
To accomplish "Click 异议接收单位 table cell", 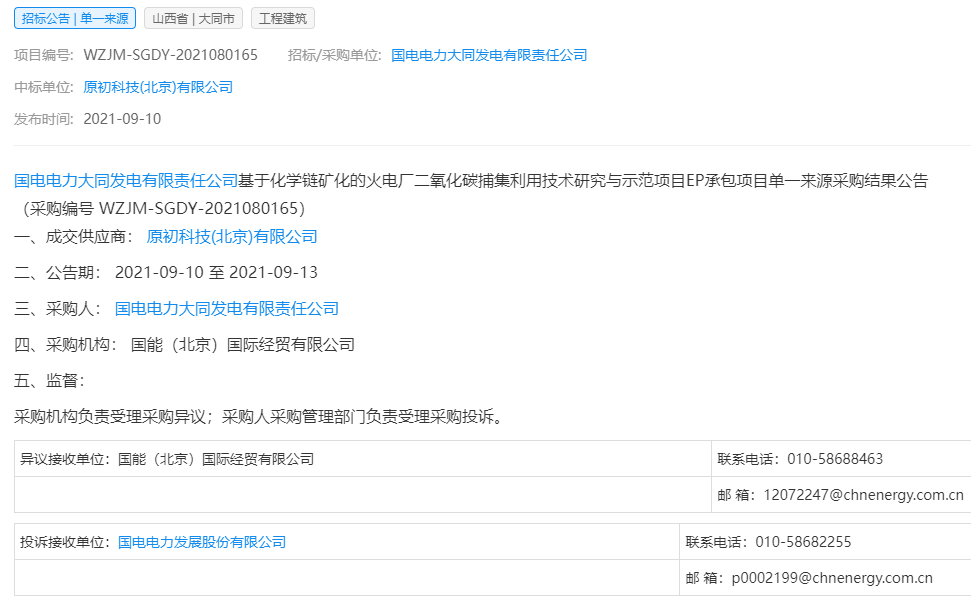I will pos(363,459).
